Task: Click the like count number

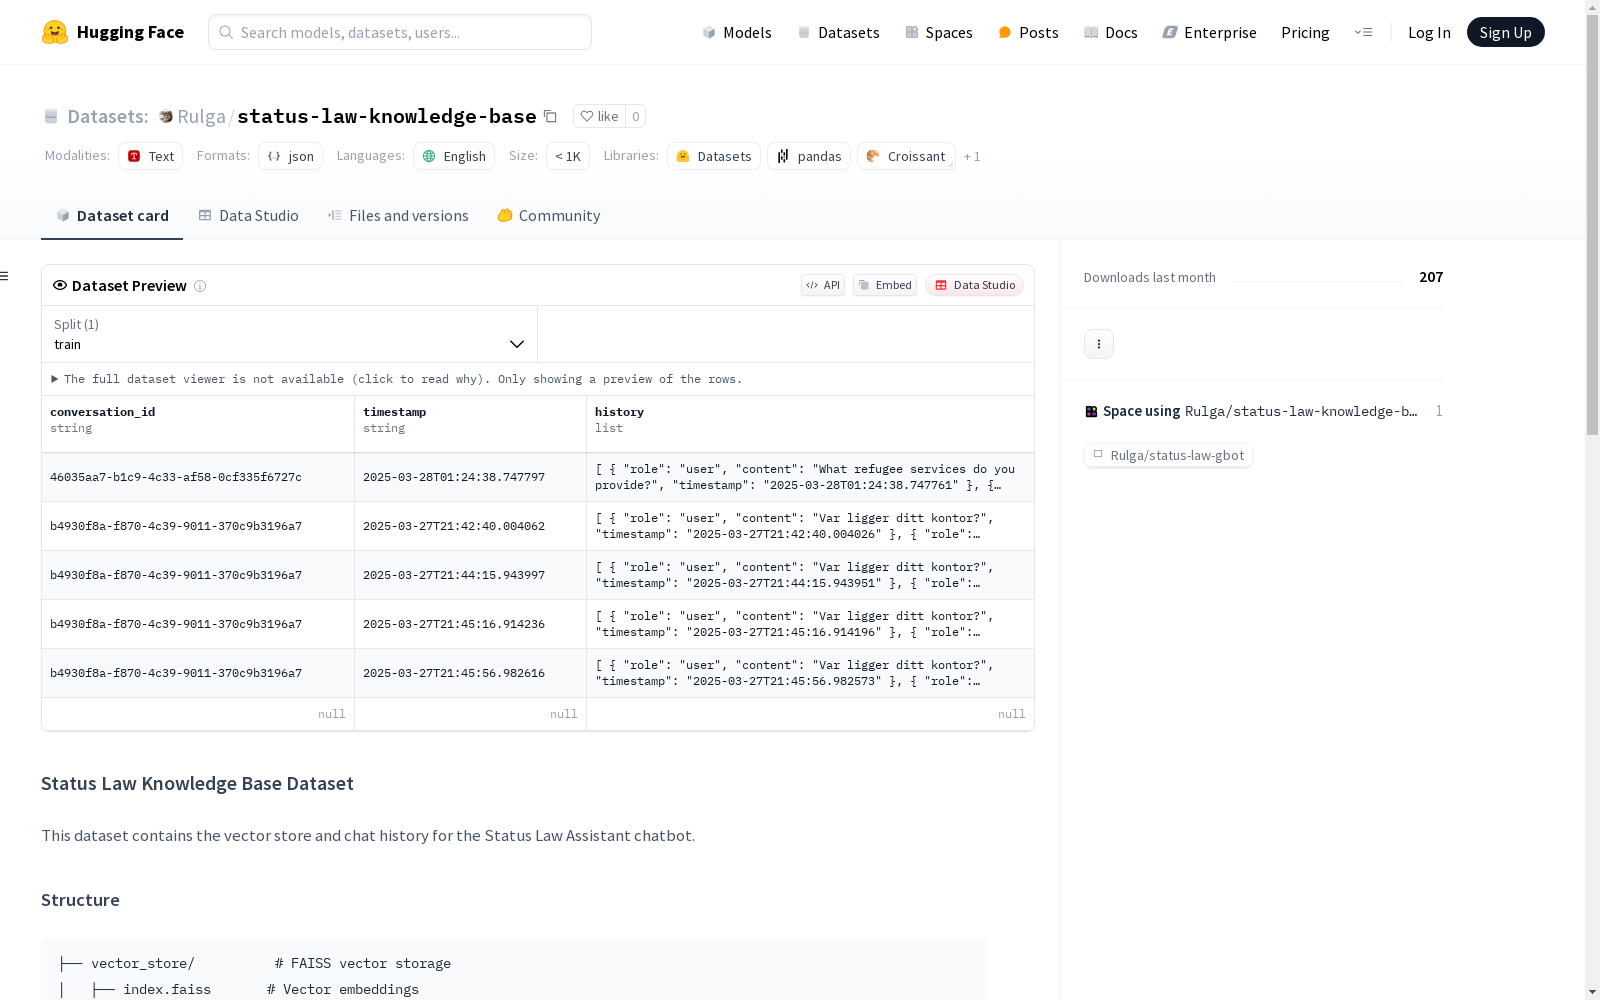Action: point(635,116)
